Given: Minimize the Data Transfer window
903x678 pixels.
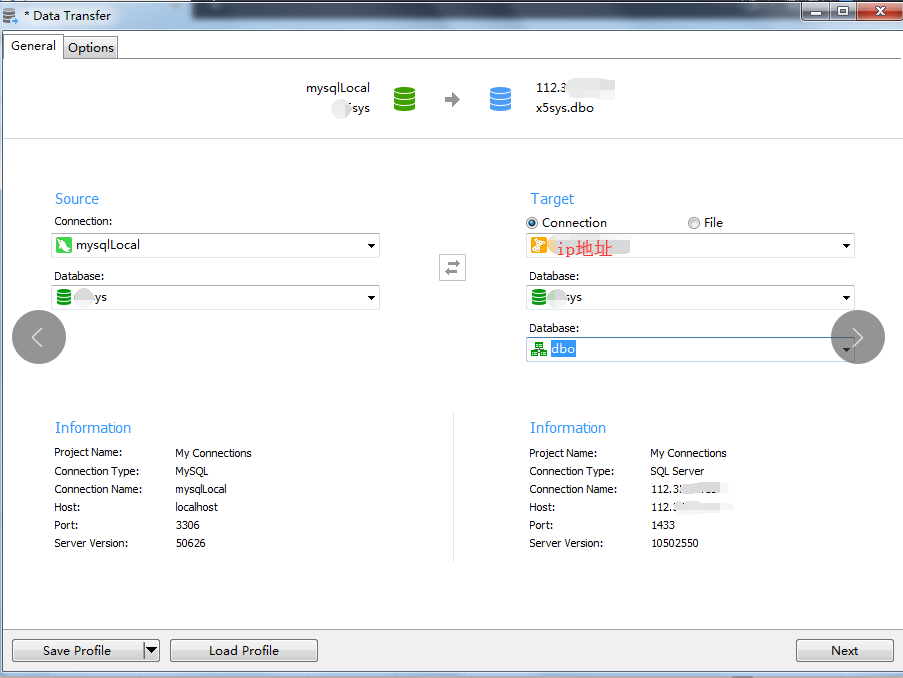Looking at the screenshot, I should click(815, 12).
